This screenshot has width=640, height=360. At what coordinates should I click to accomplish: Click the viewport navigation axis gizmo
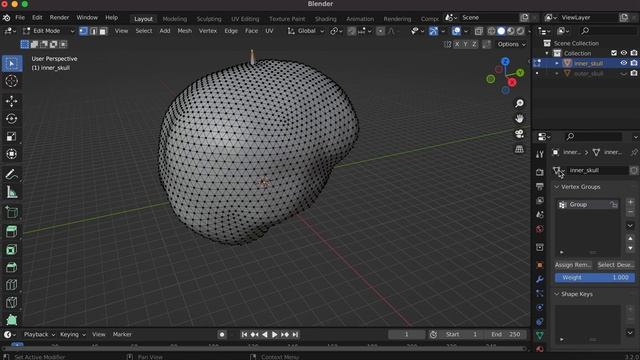pos(506,76)
